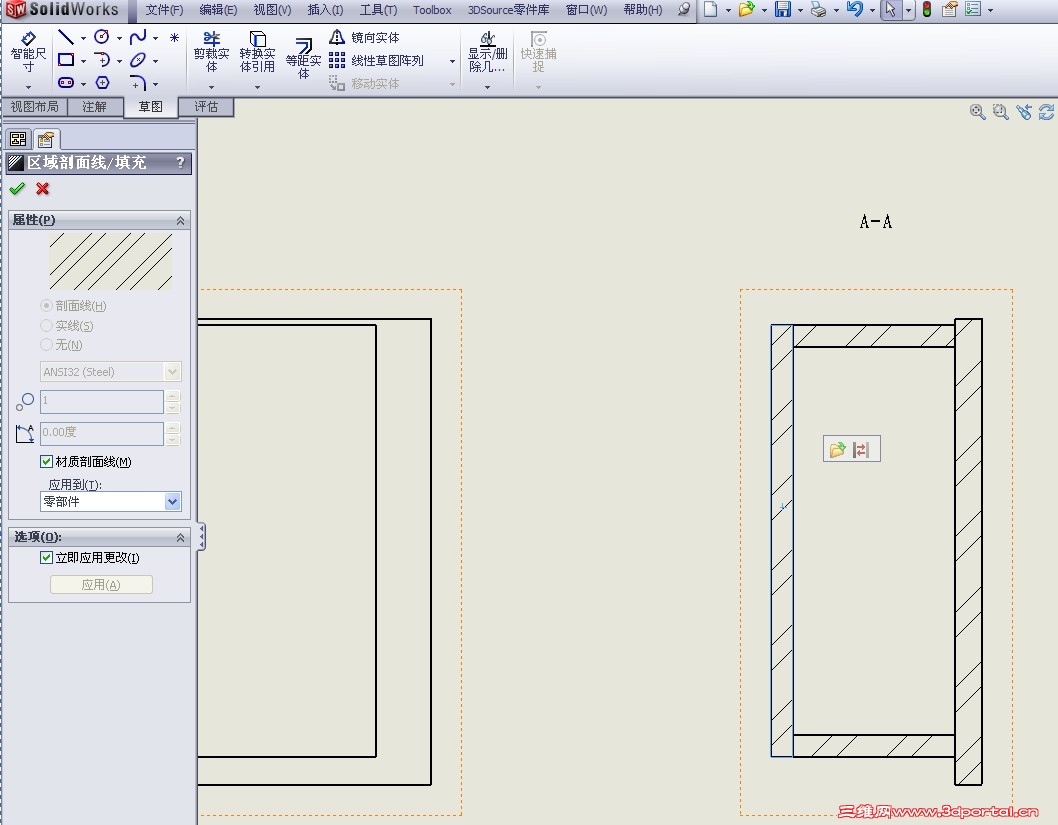Click the Select cursor tool icon
Image resolution: width=1058 pixels, height=825 pixels.
pos(891,9)
